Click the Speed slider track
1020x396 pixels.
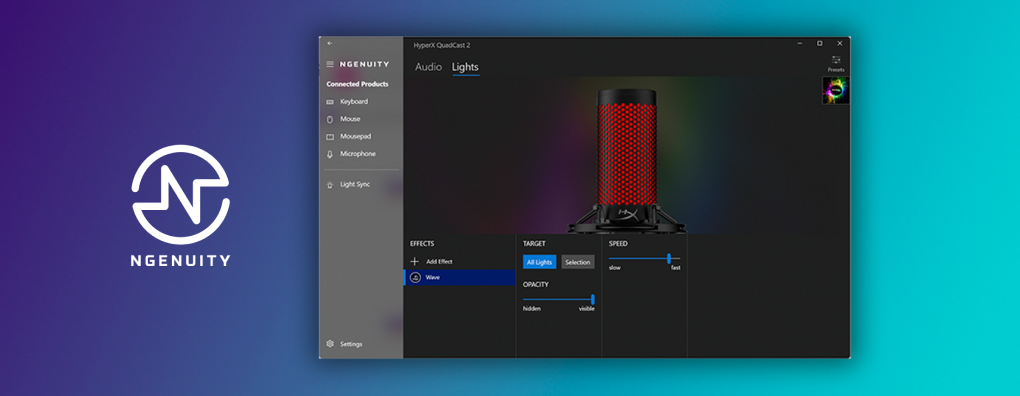pos(645,258)
